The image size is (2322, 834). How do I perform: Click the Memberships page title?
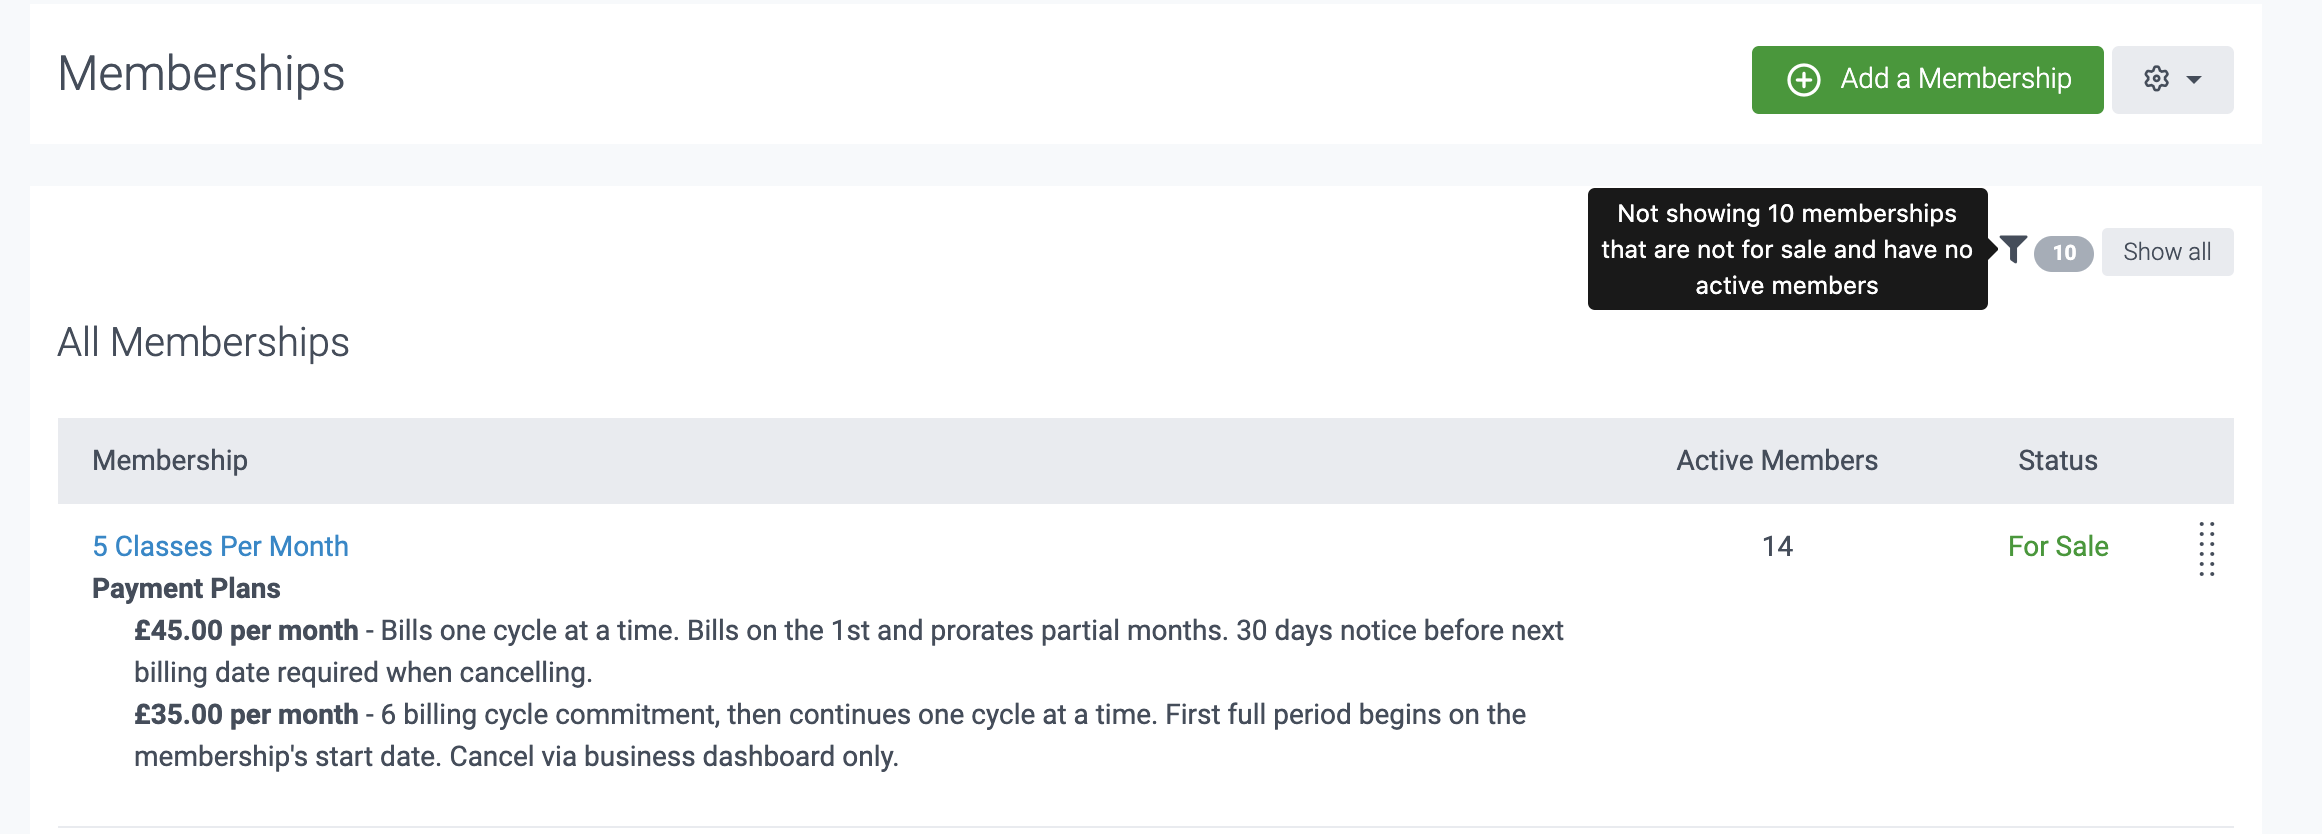tap(201, 74)
